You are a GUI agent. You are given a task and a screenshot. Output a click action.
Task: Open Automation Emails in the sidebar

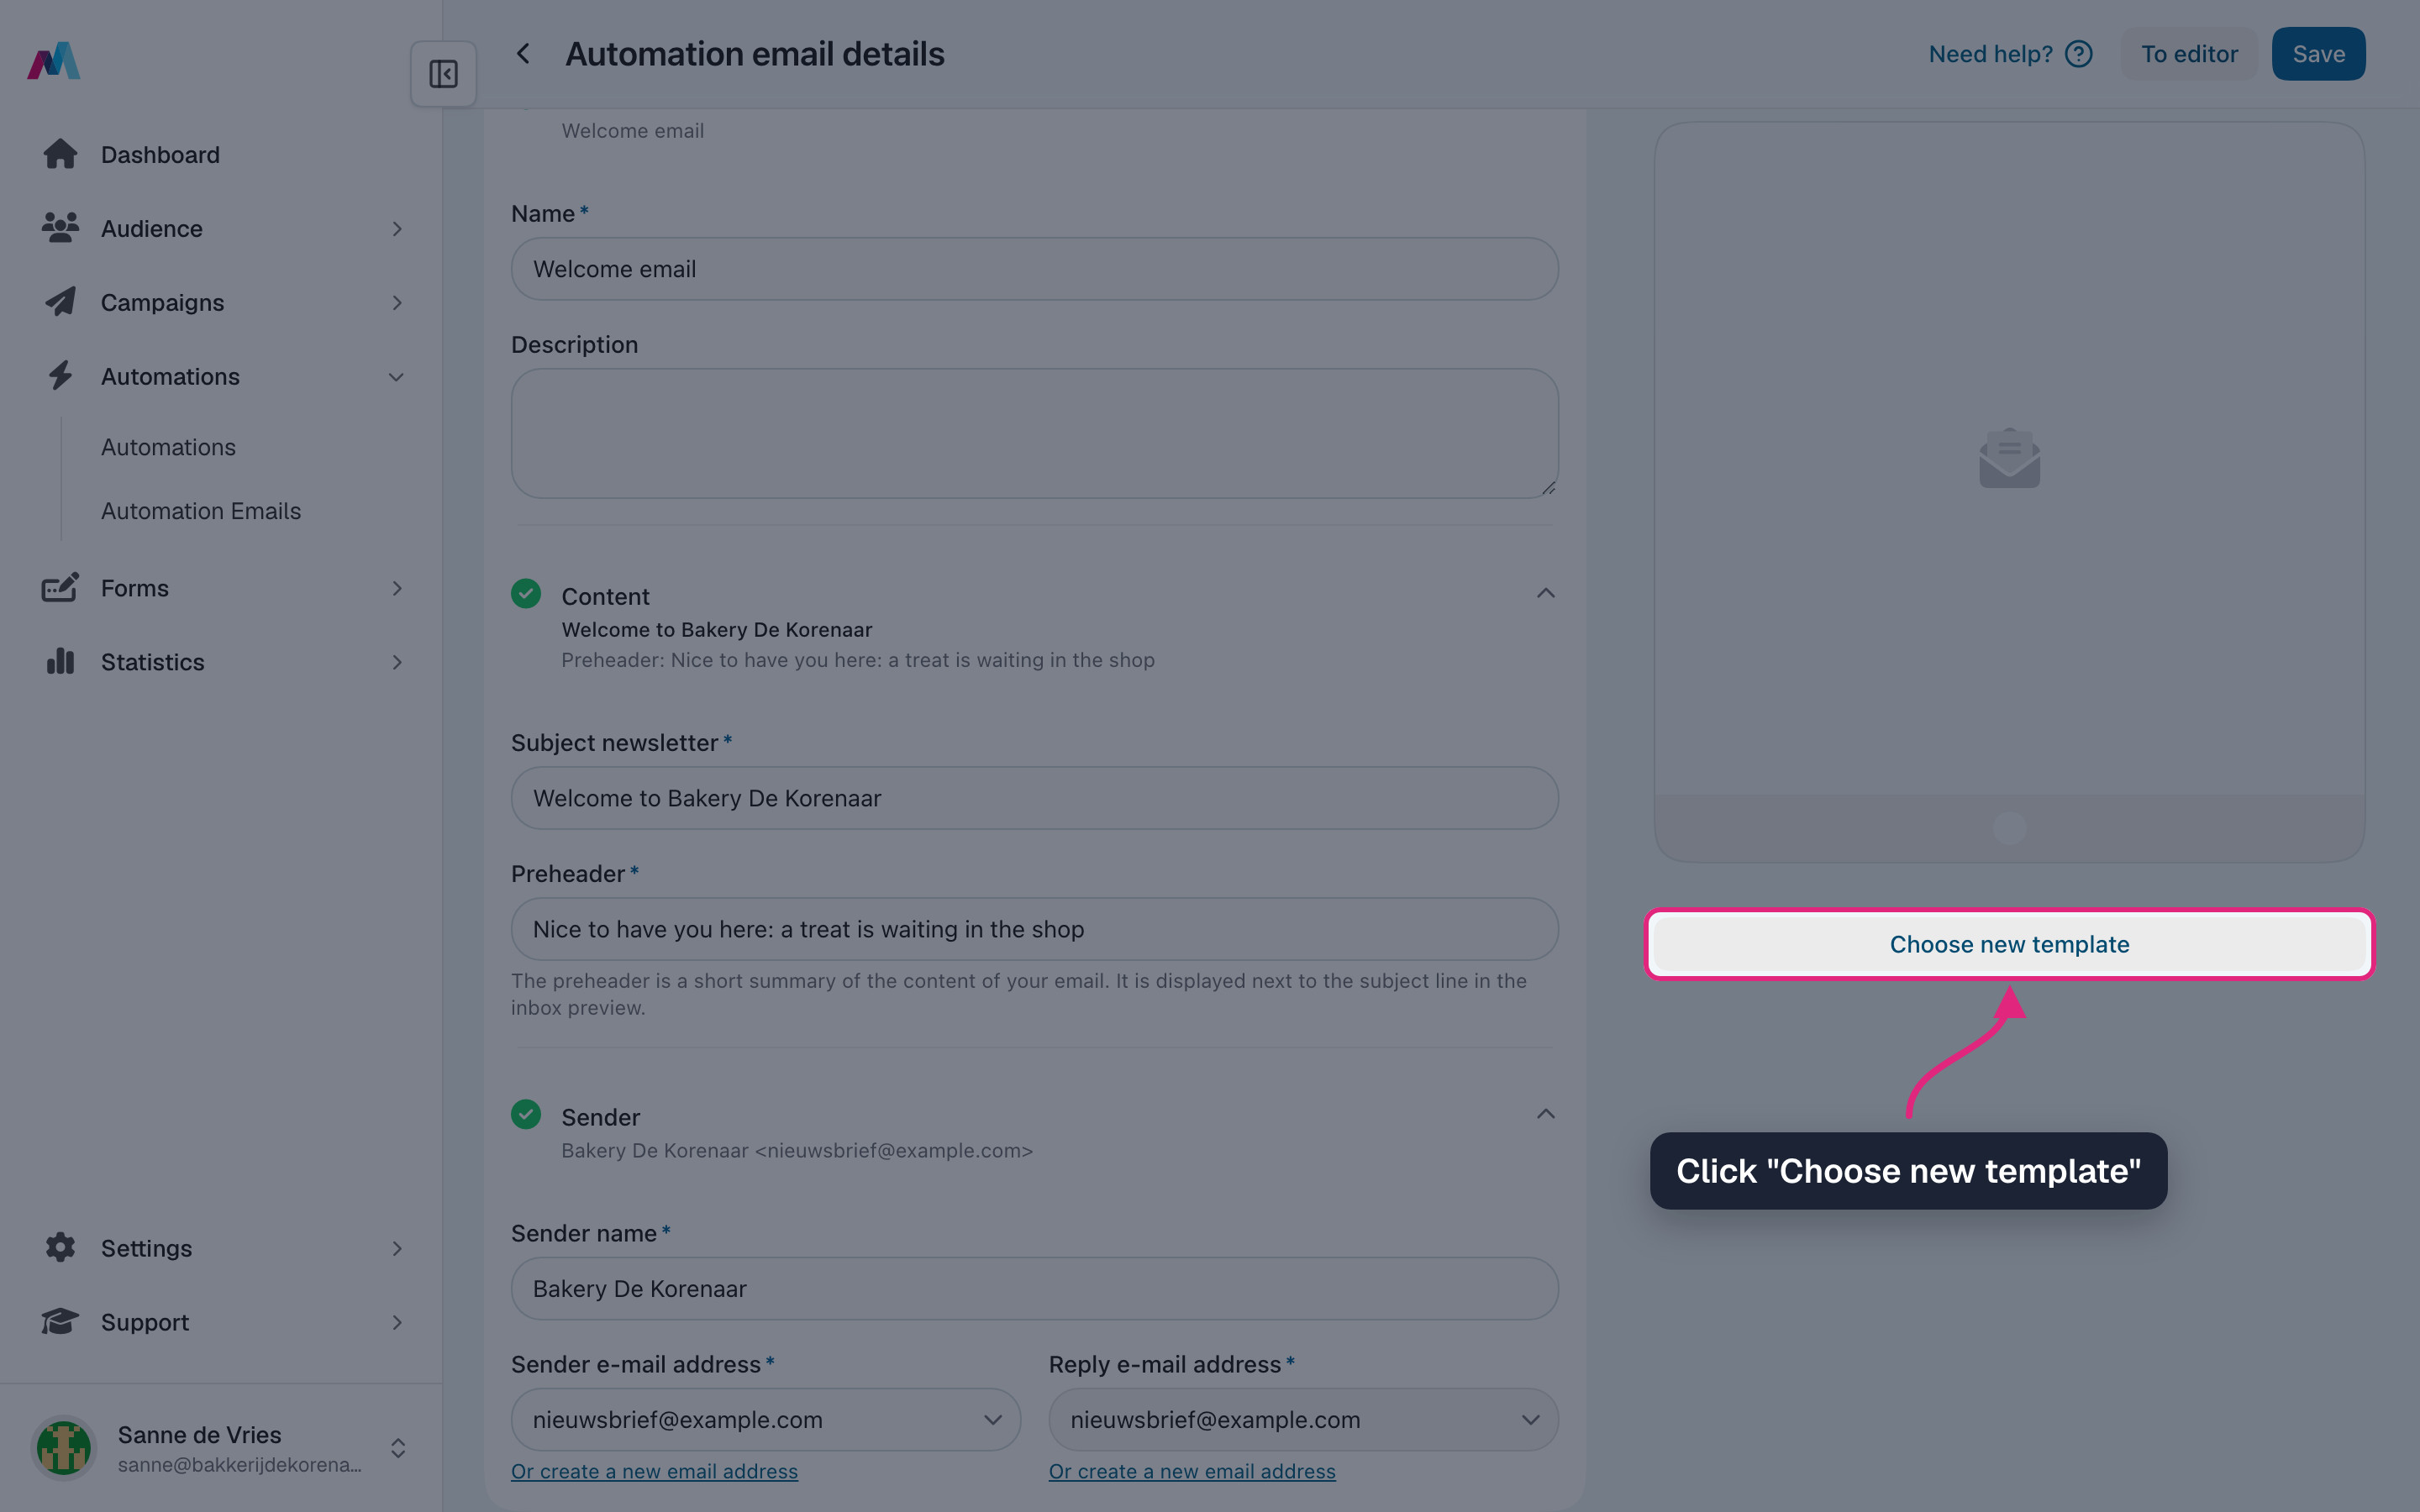click(x=201, y=511)
